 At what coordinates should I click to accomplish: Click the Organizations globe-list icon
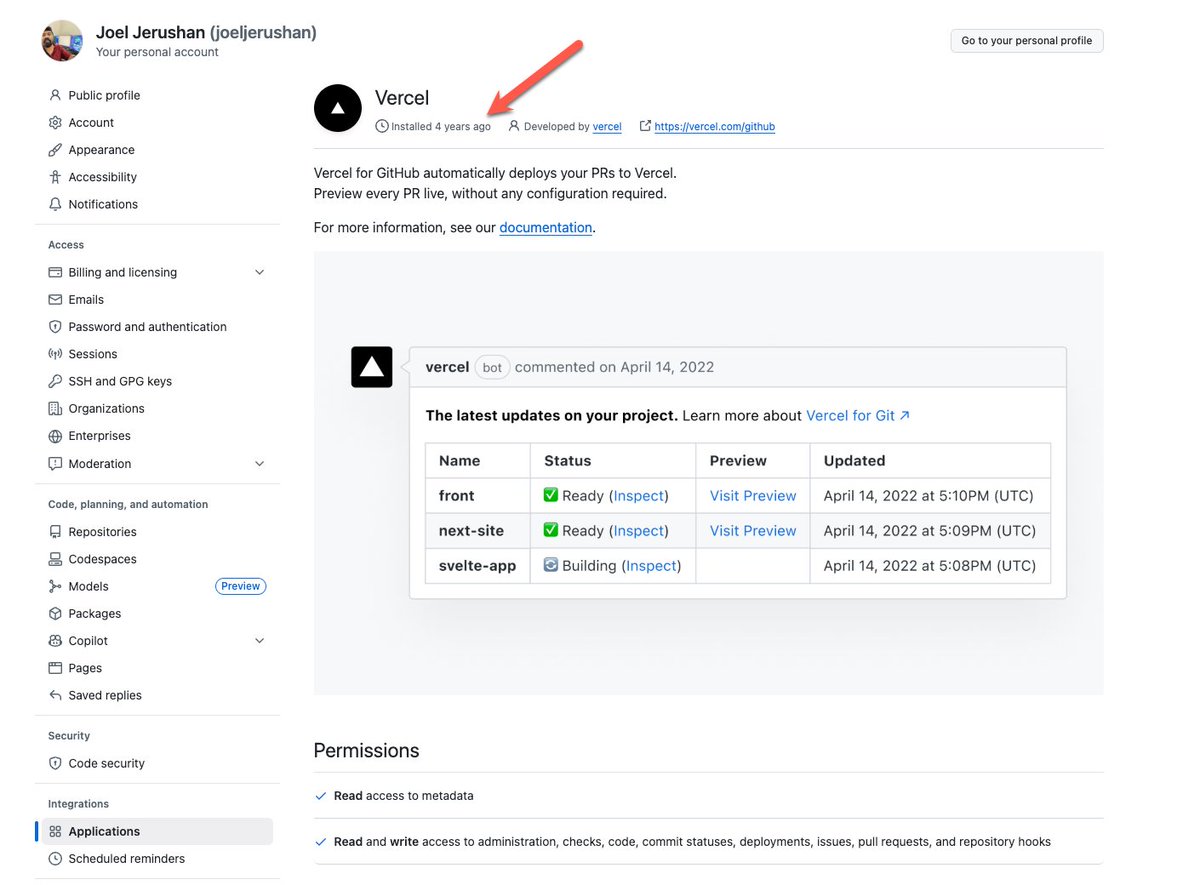click(x=55, y=408)
